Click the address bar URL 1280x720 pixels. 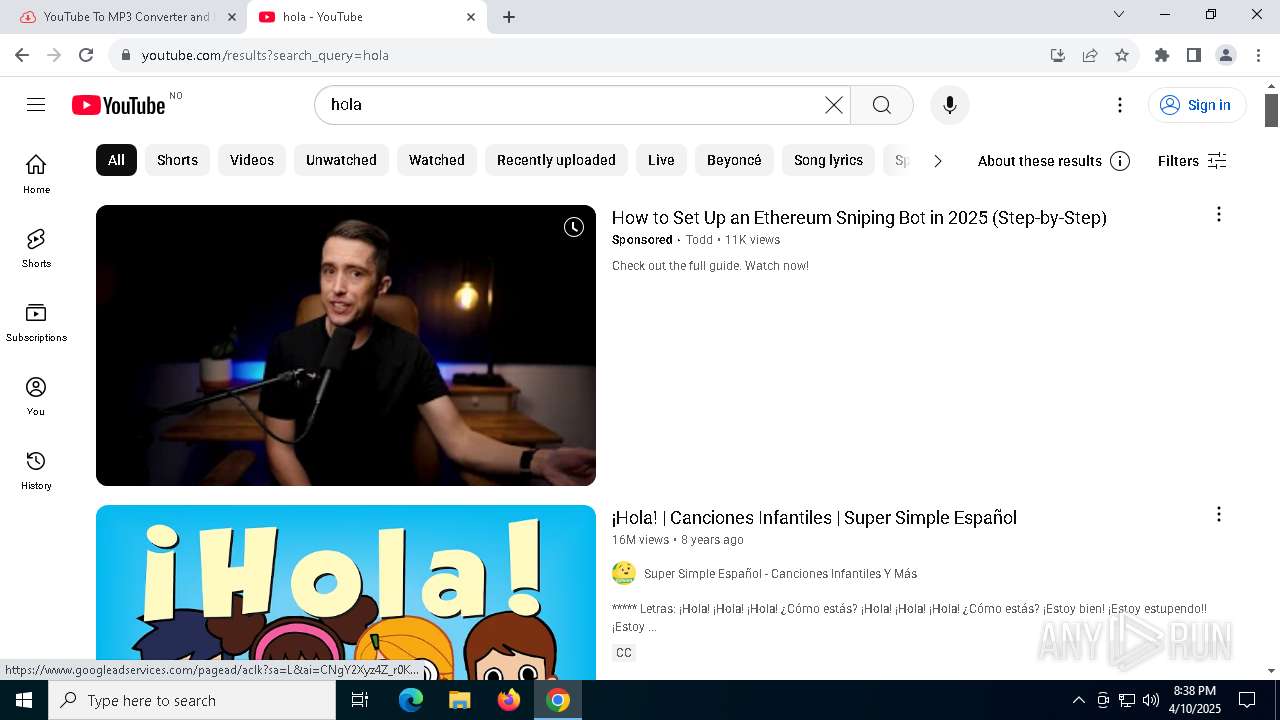tap(265, 55)
